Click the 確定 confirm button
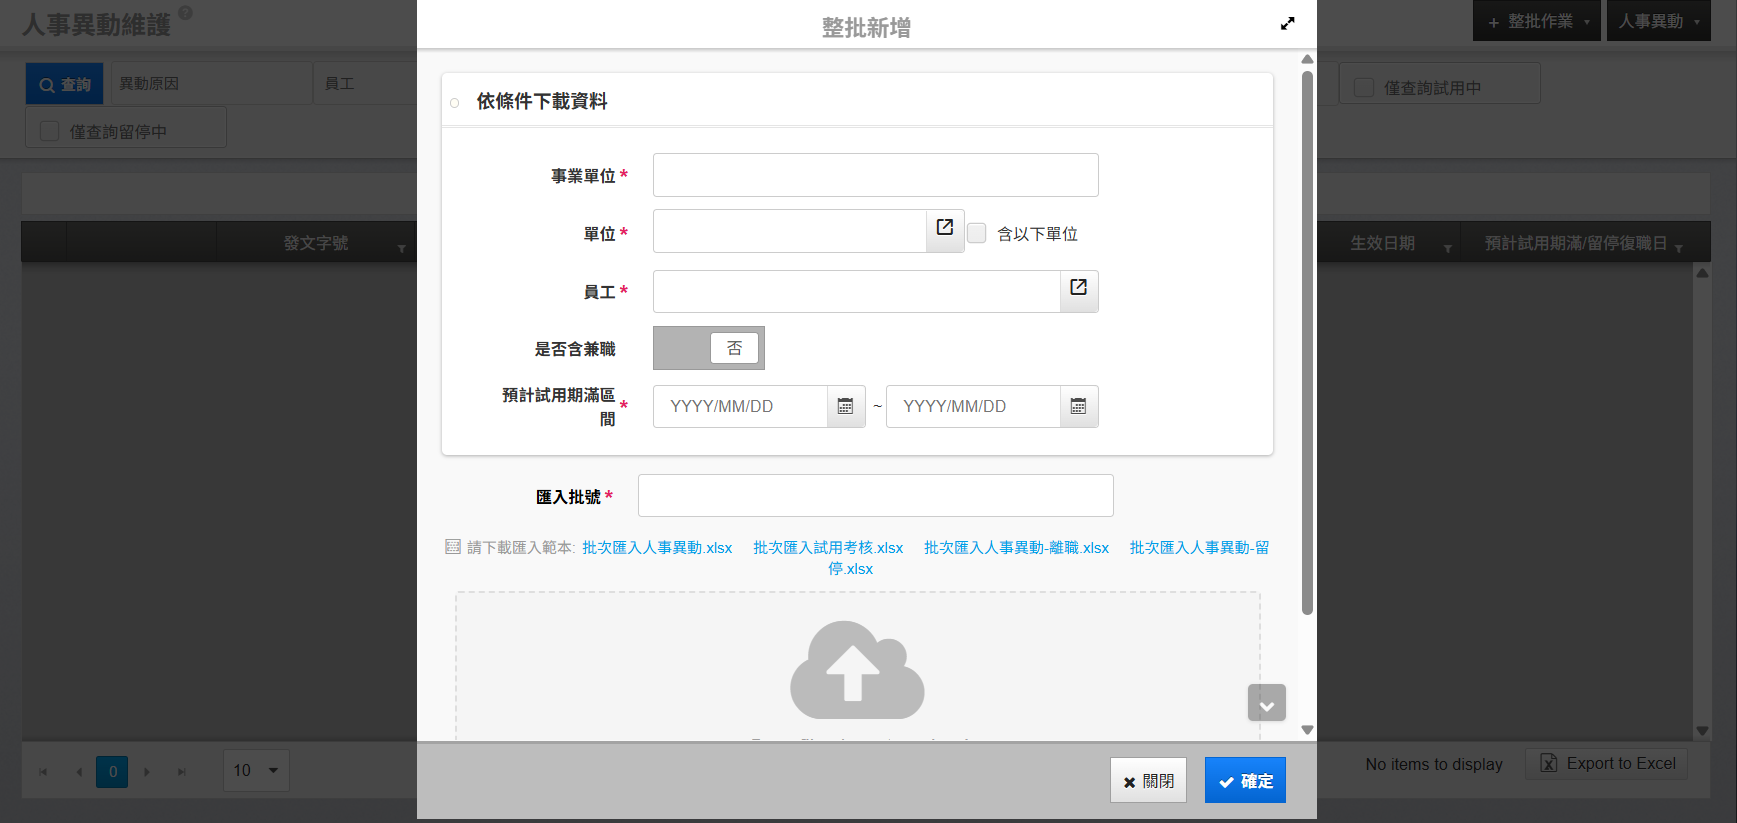The height and width of the screenshot is (823, 1737). coord(1245,780)
